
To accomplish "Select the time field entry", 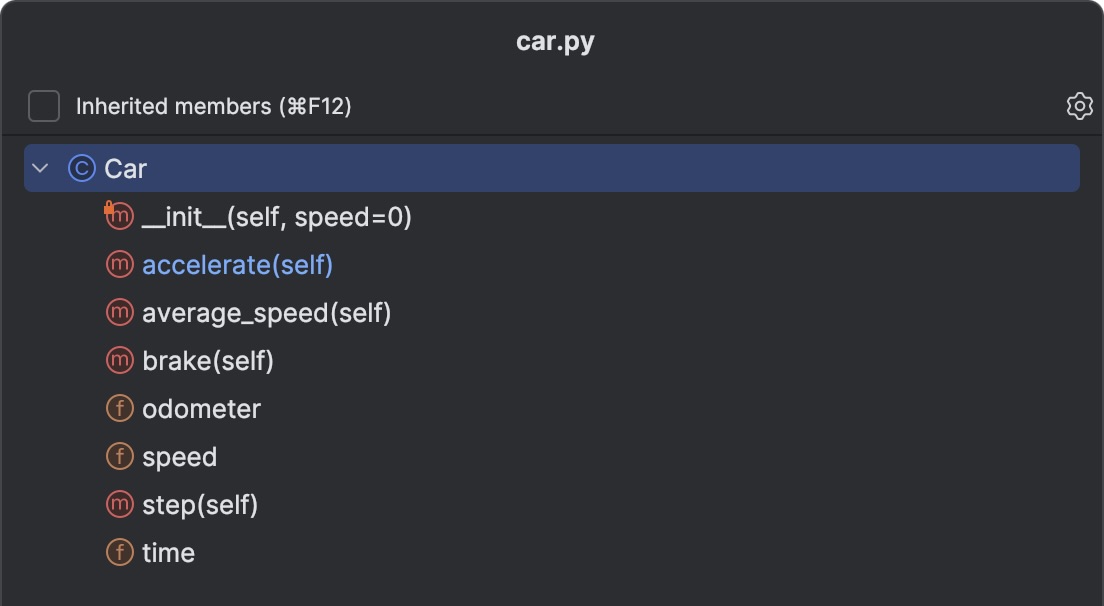I will (x=170, y=552).
